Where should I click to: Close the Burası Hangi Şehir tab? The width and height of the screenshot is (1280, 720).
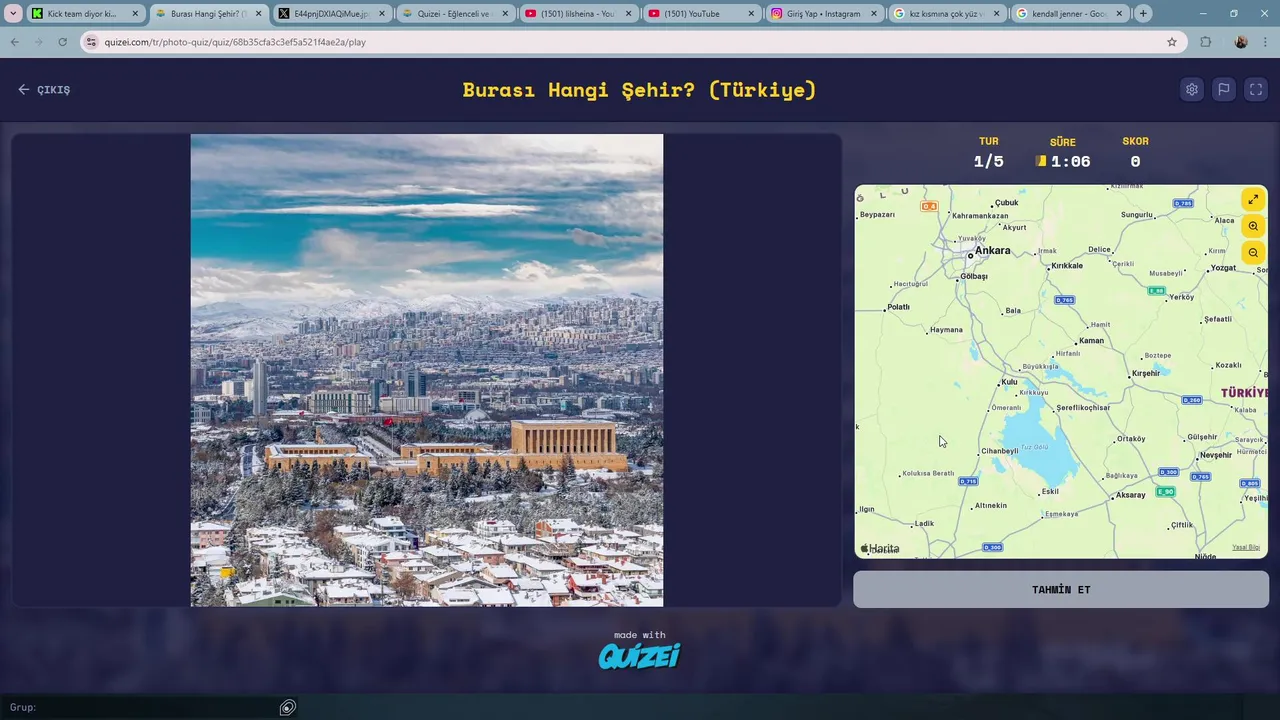click(259, 14)
